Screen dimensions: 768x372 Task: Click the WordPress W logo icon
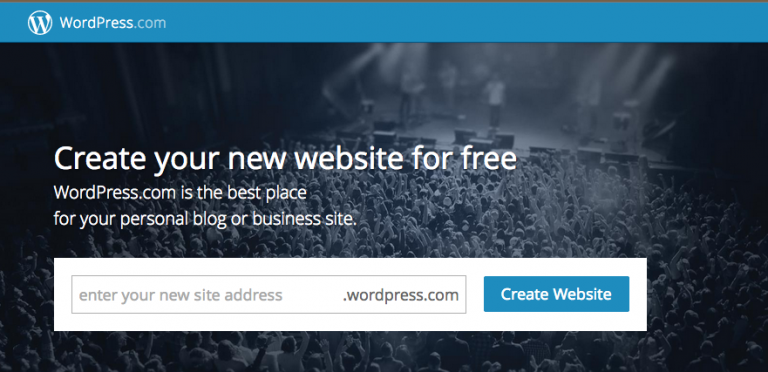[x=40, y=23]
